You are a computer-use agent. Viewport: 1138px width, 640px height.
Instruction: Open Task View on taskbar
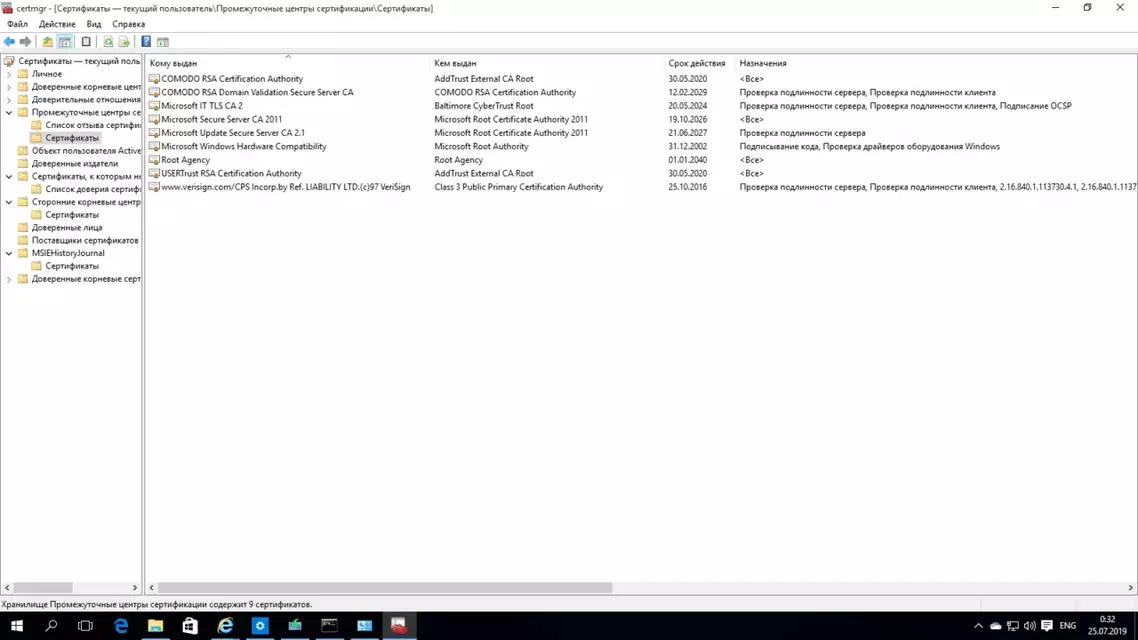pos(85,625)
